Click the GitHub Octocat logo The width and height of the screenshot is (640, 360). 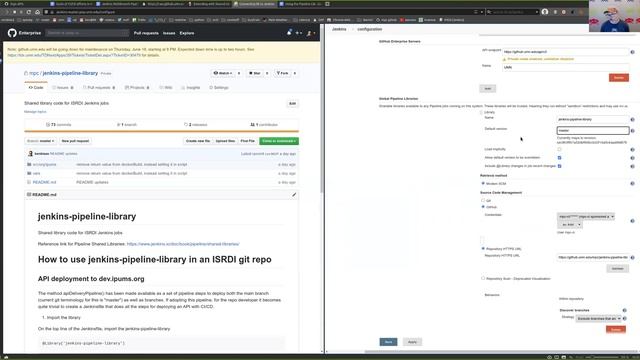12,33
